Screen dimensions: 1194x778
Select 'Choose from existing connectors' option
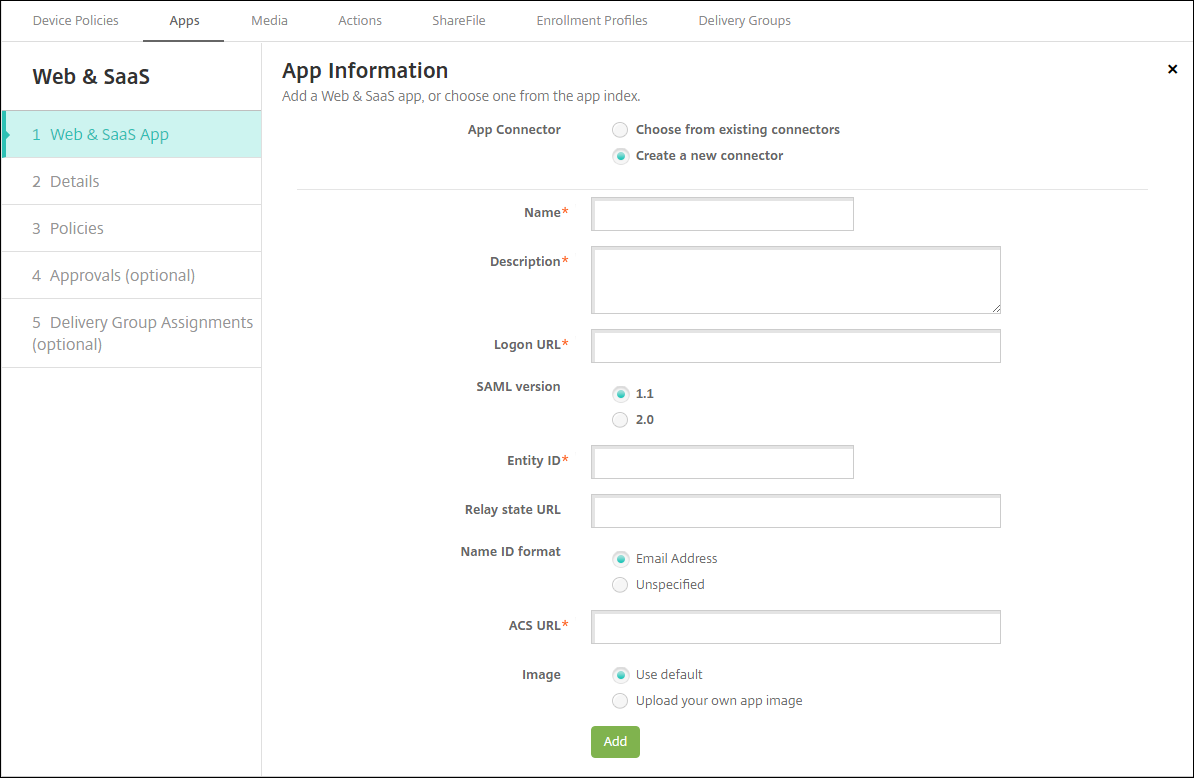(x=620, y=130)
